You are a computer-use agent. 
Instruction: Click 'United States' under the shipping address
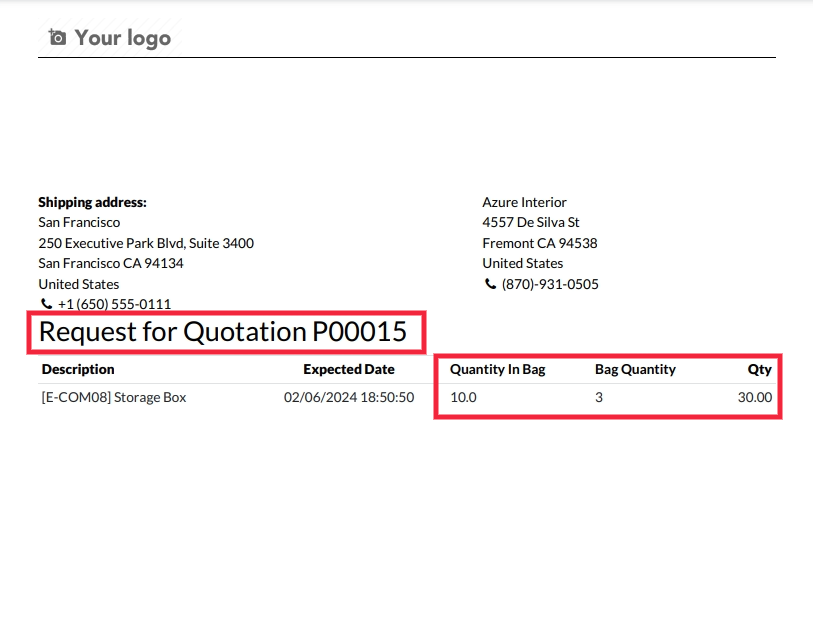(x=79, y=284)
